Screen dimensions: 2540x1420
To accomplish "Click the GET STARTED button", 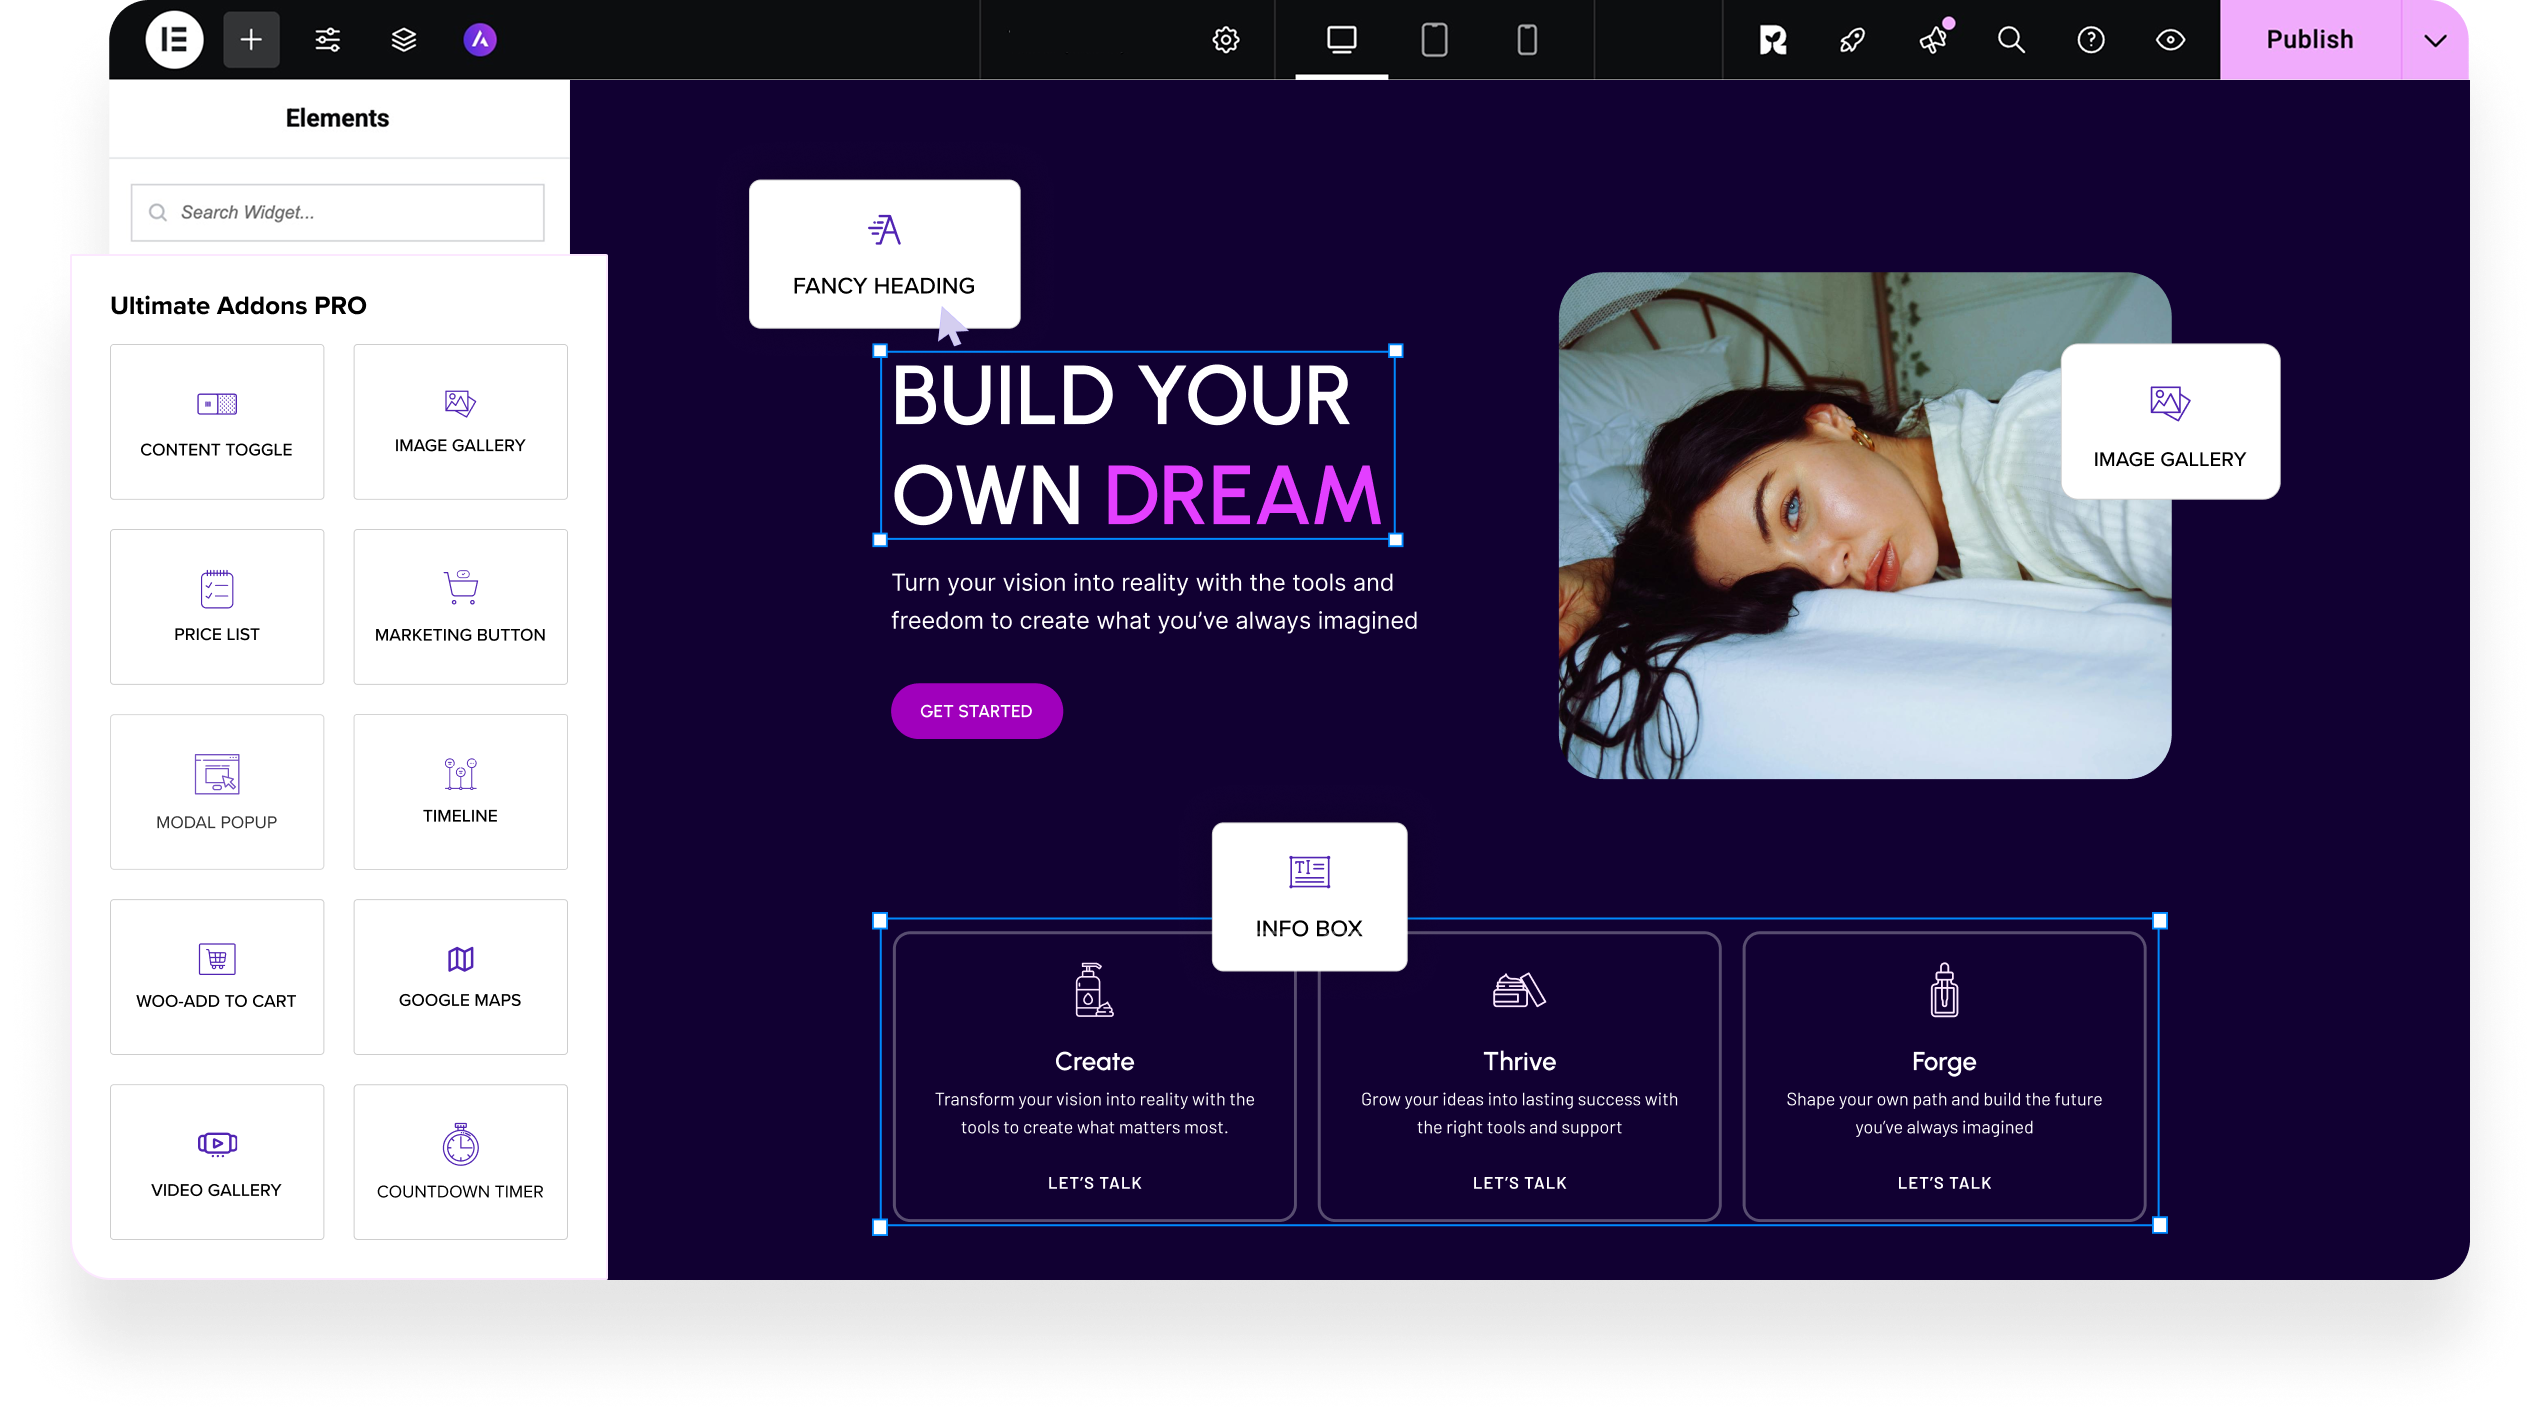I will coord(976,711).
